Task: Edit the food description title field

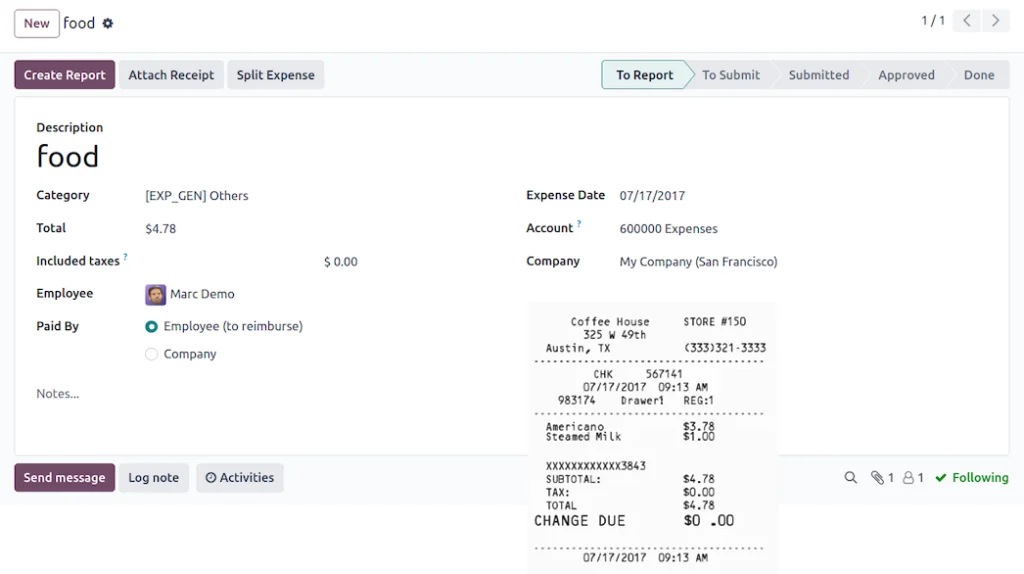Action: pos(67,157)
